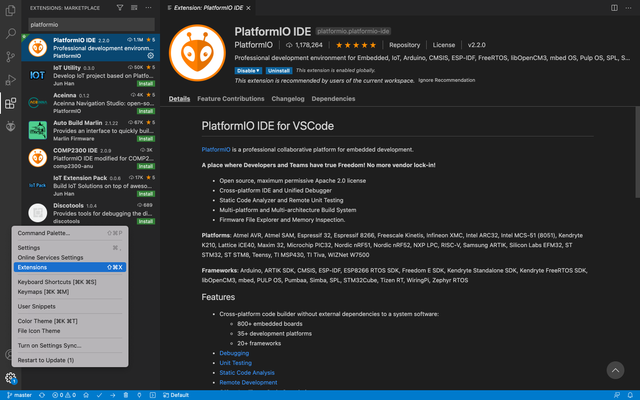Open the PlatformIO alien icon in activity bar
Viewport: 640px width, 400px height.
11,126
